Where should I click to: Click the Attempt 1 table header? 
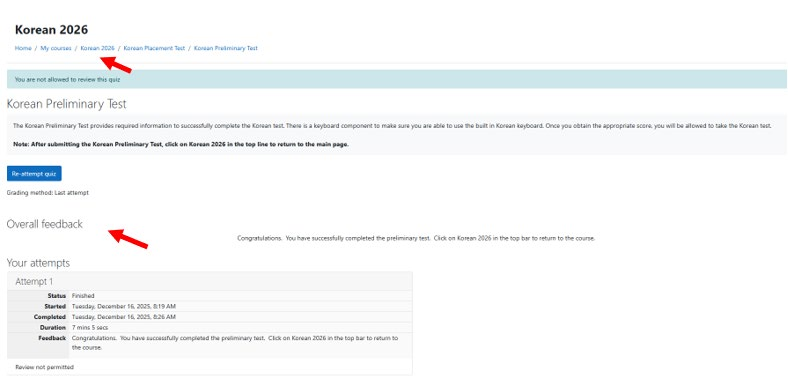(34, 281)
